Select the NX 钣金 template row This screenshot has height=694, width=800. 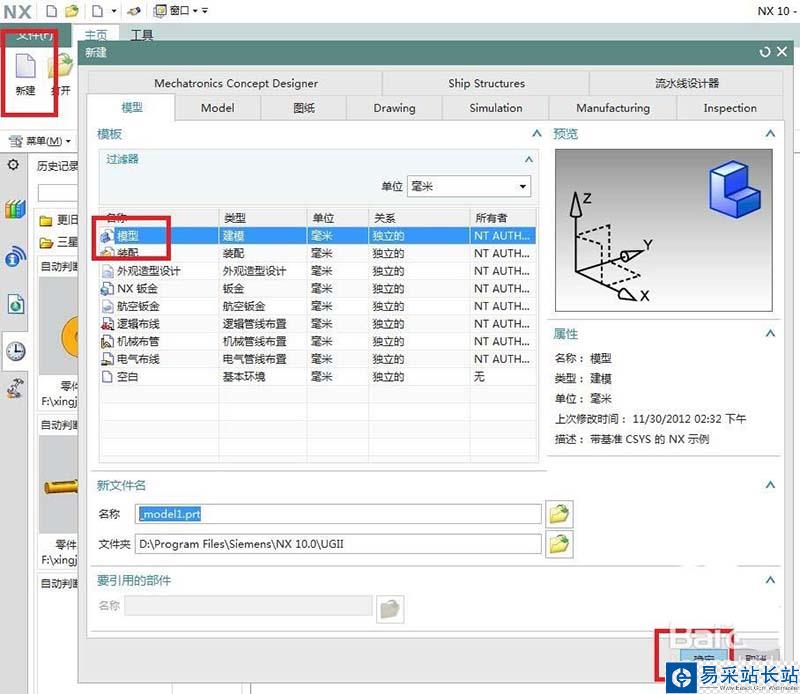click(x=317, y=288)
